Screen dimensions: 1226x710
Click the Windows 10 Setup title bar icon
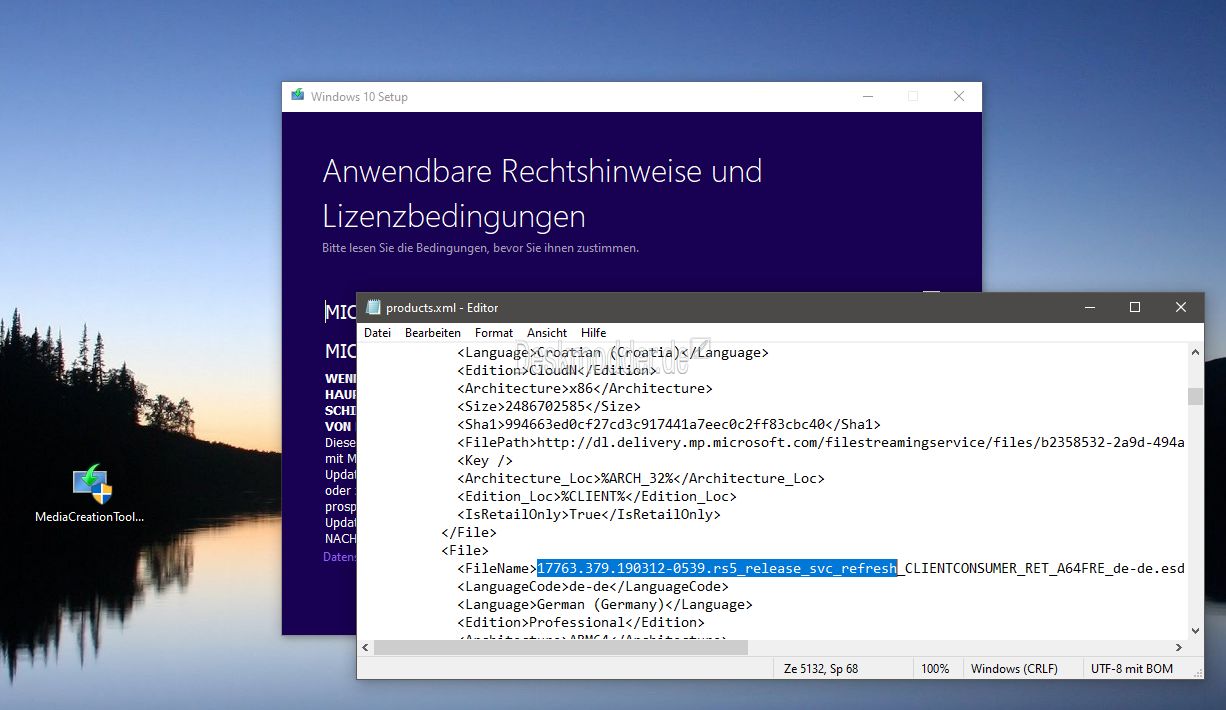297,96
